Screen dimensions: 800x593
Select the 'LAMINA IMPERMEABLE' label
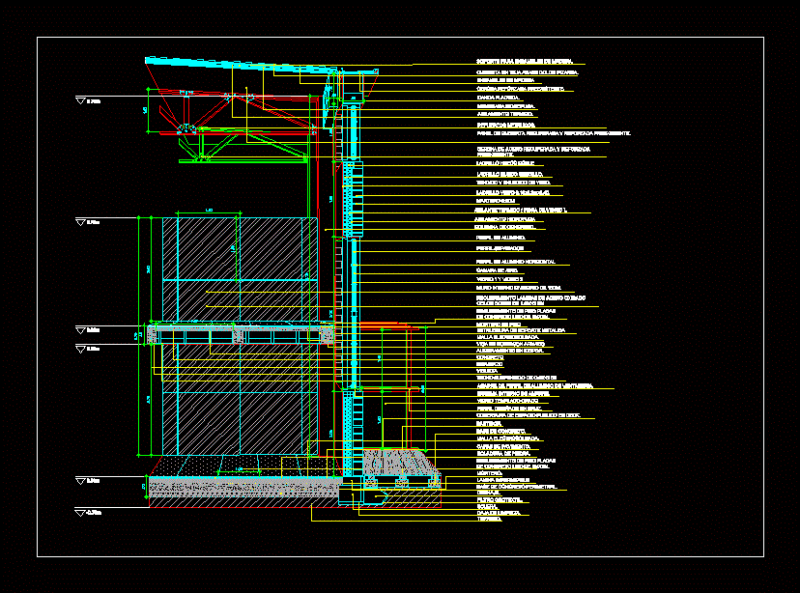503,480
